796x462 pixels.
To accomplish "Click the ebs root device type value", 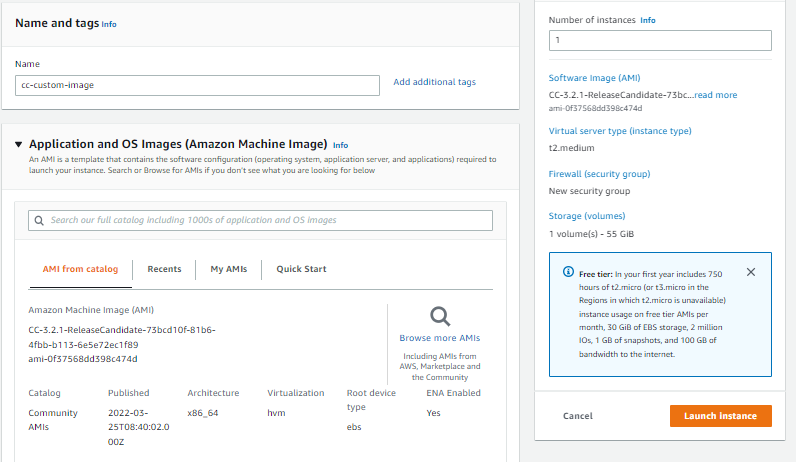I will coord(354,427).
